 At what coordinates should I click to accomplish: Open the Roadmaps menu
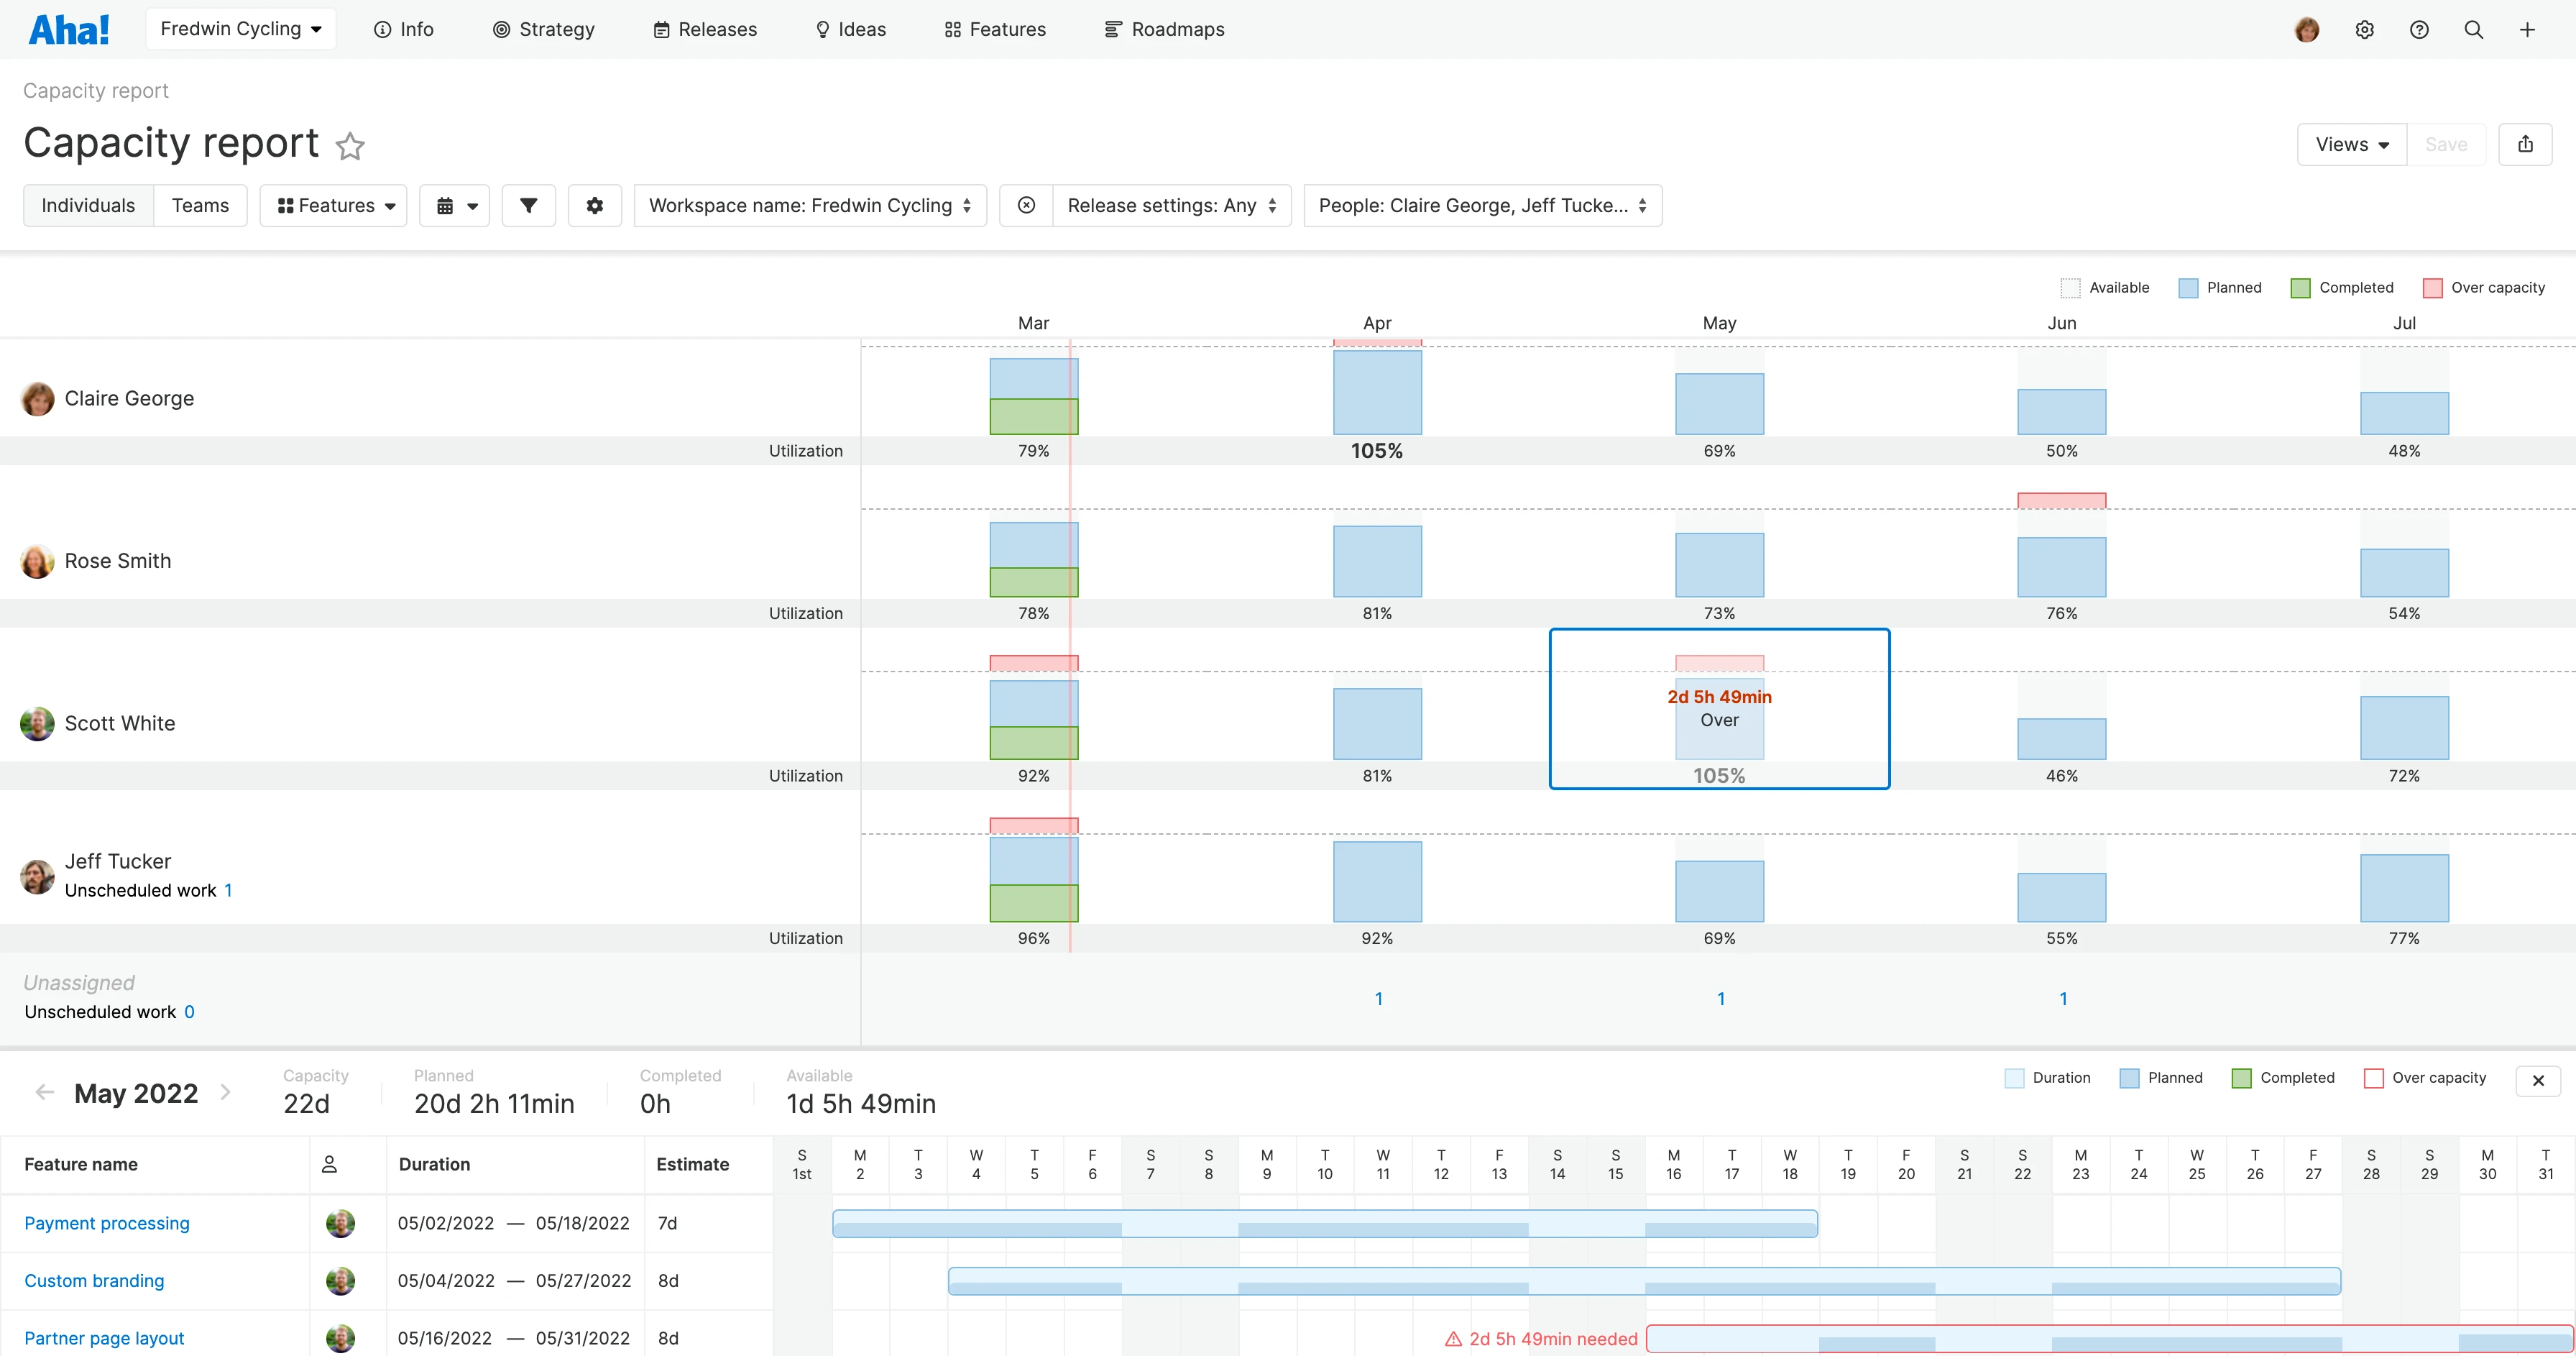click(x=1164, y=29)
